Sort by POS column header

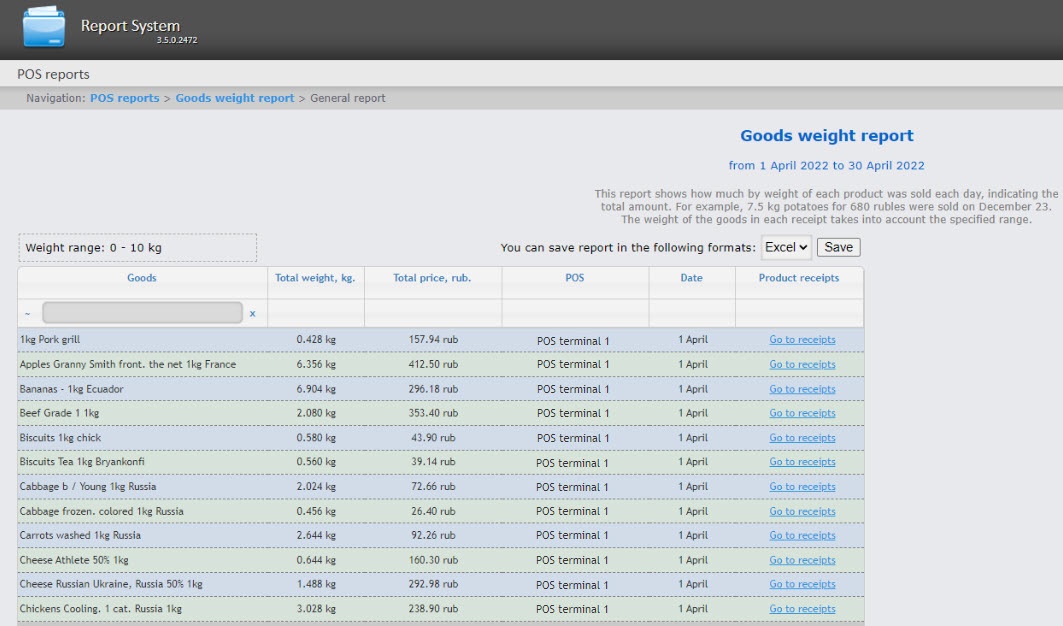[x=574, y=278]
